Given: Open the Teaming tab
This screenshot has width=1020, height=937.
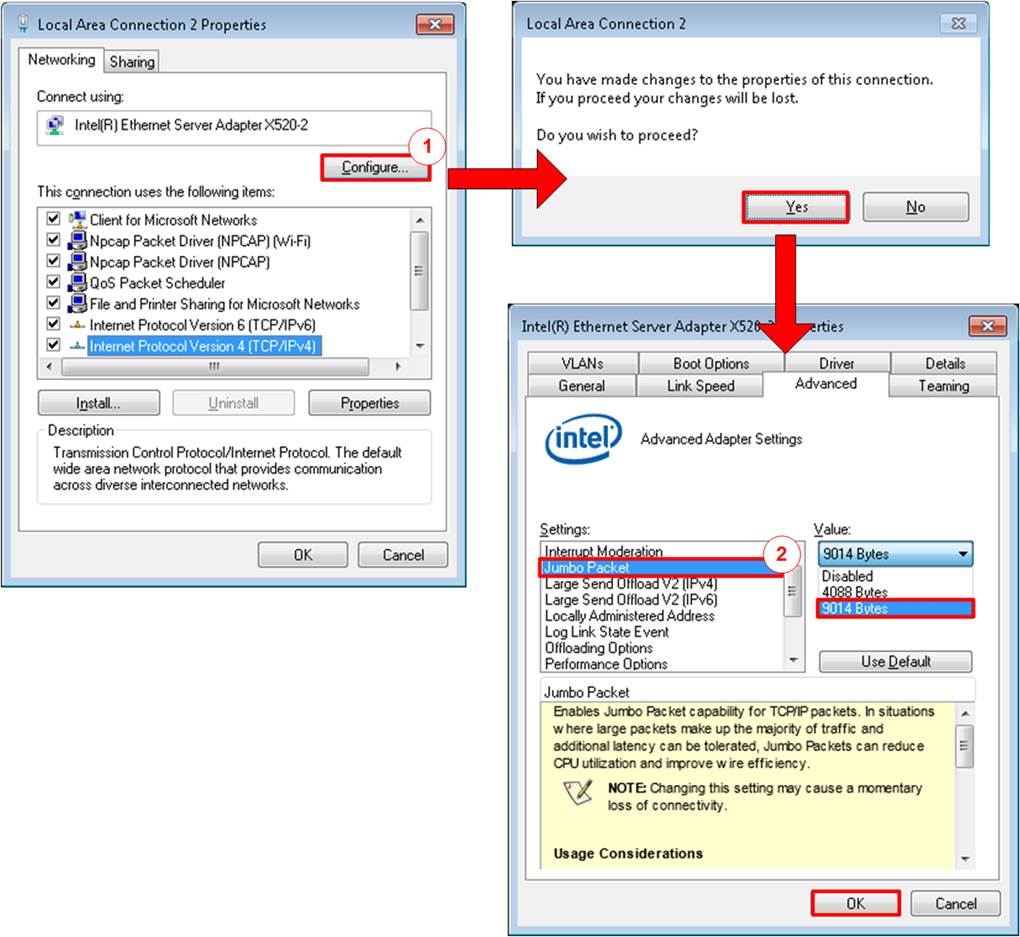Looking at the screenshot, I should [943, 386].
